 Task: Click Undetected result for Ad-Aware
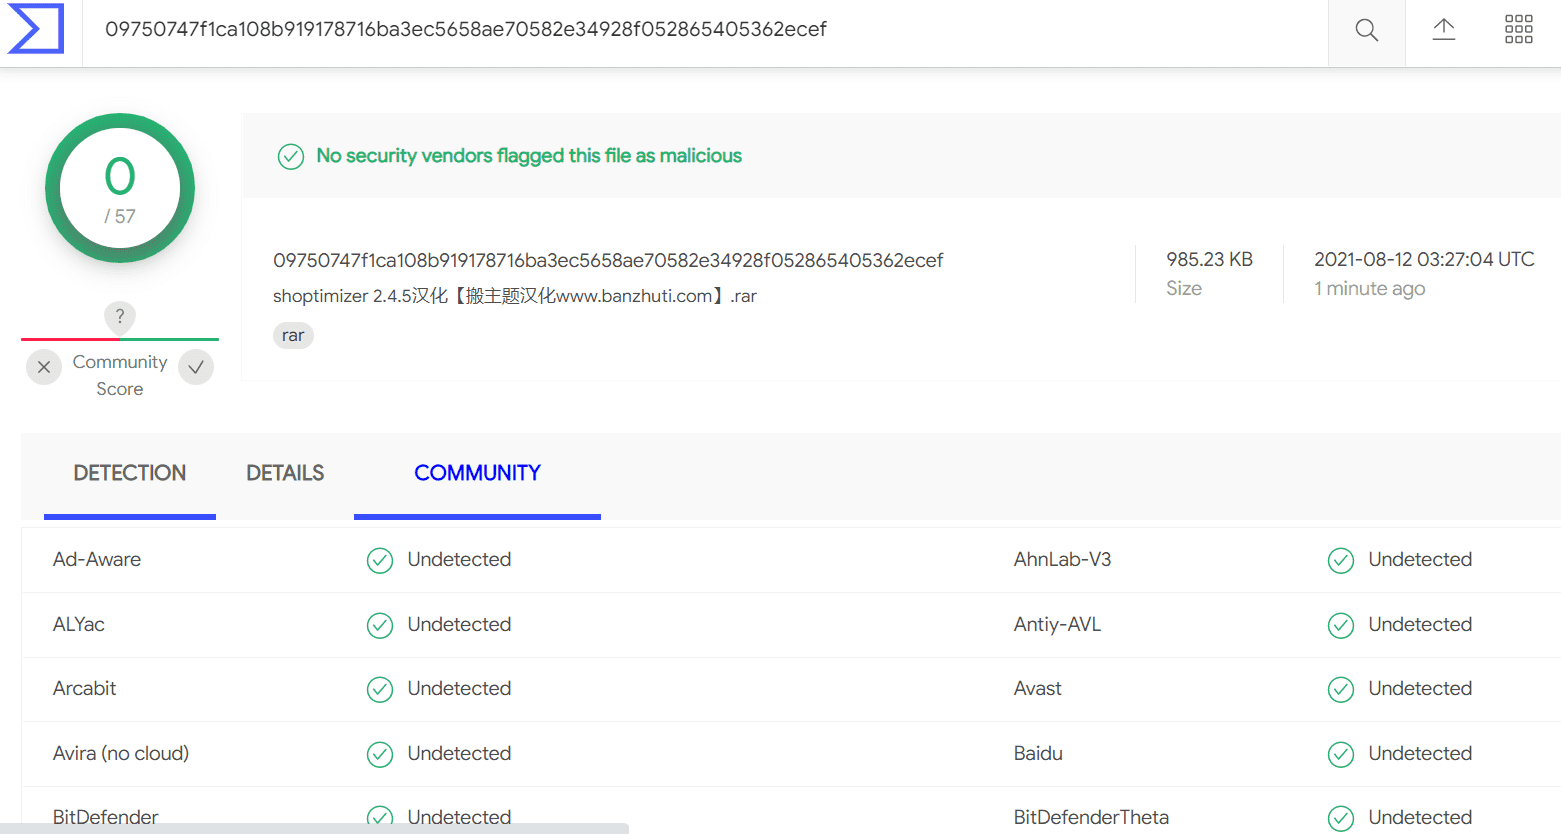(459, 559)
